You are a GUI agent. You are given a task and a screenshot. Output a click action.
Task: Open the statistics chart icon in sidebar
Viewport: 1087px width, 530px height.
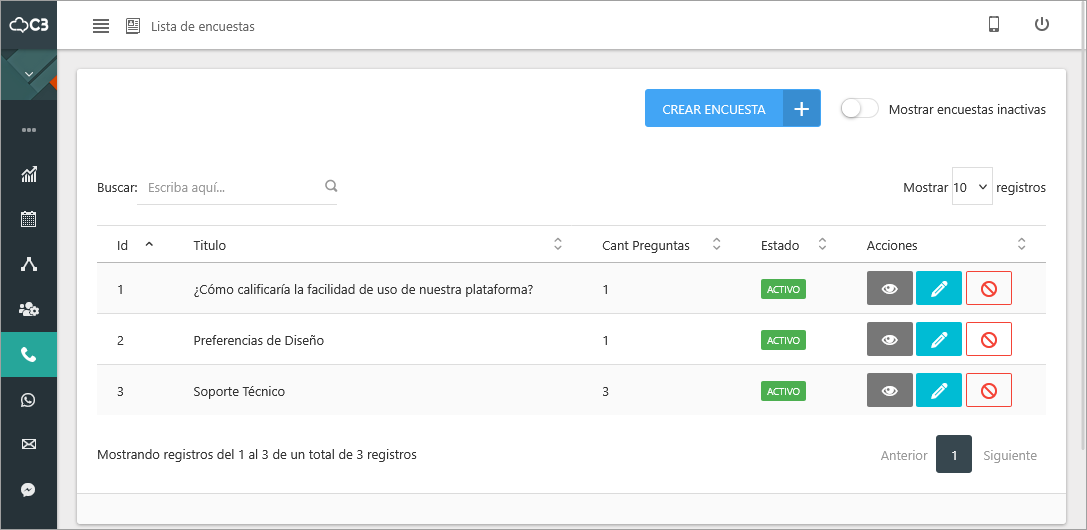click(x=29, y=174)
